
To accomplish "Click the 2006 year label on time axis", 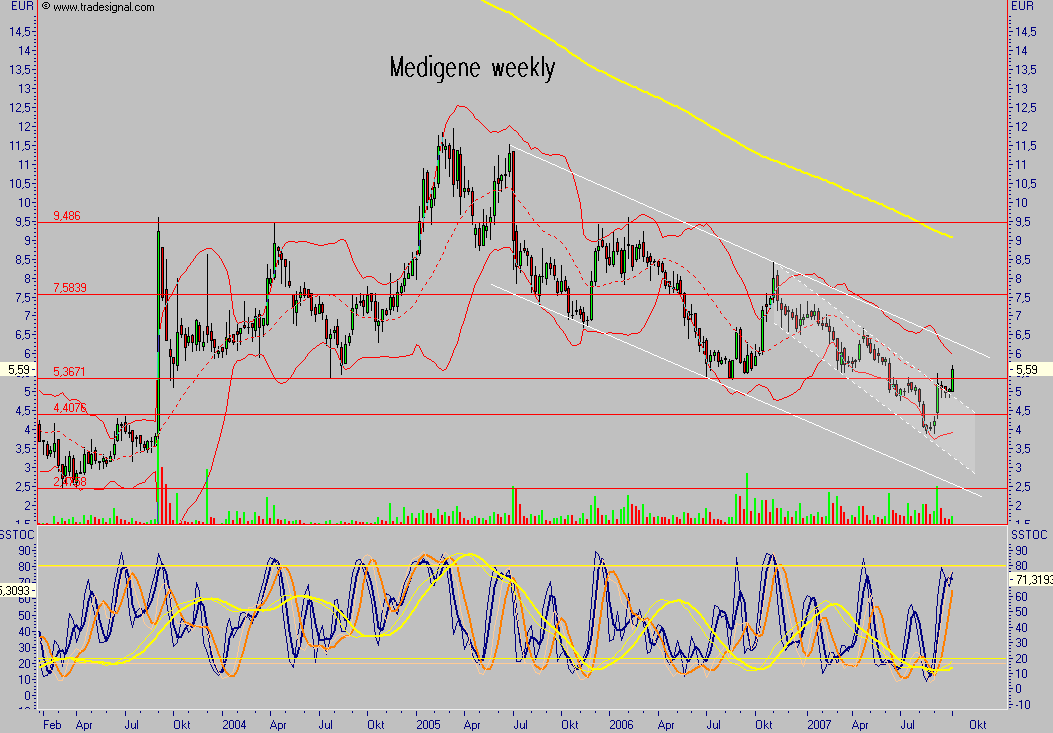I will coord(621,724).
